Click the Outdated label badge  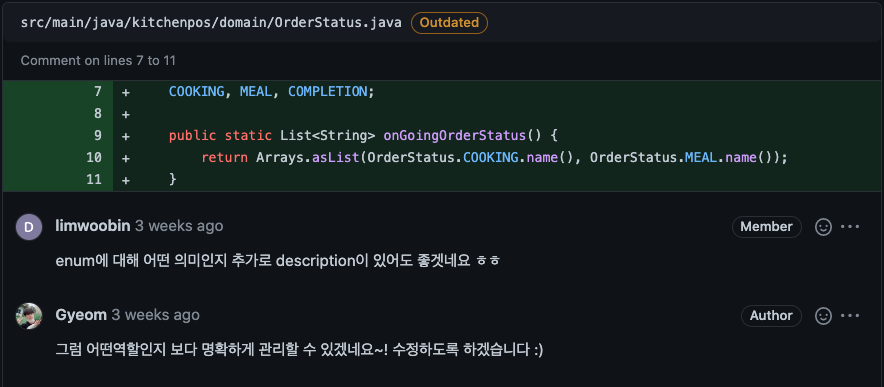pos(449,23)
